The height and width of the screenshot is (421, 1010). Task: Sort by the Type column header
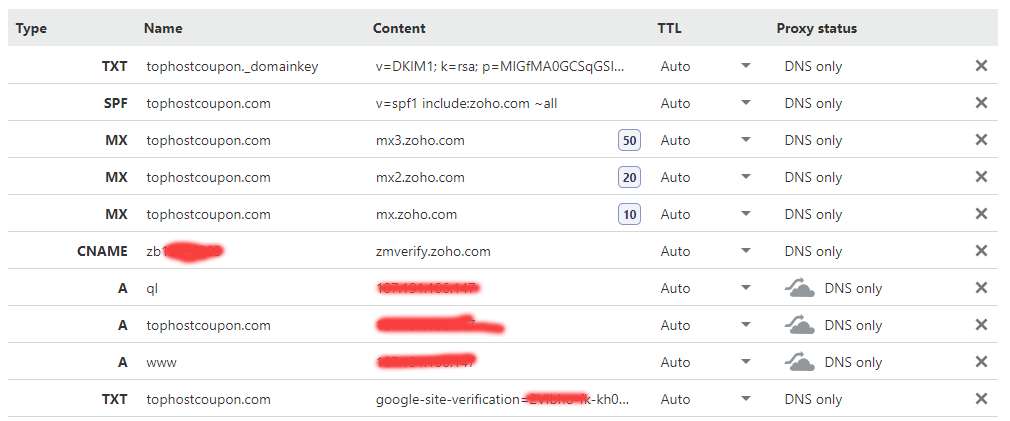pyautogui.click(x=32, y=28)
